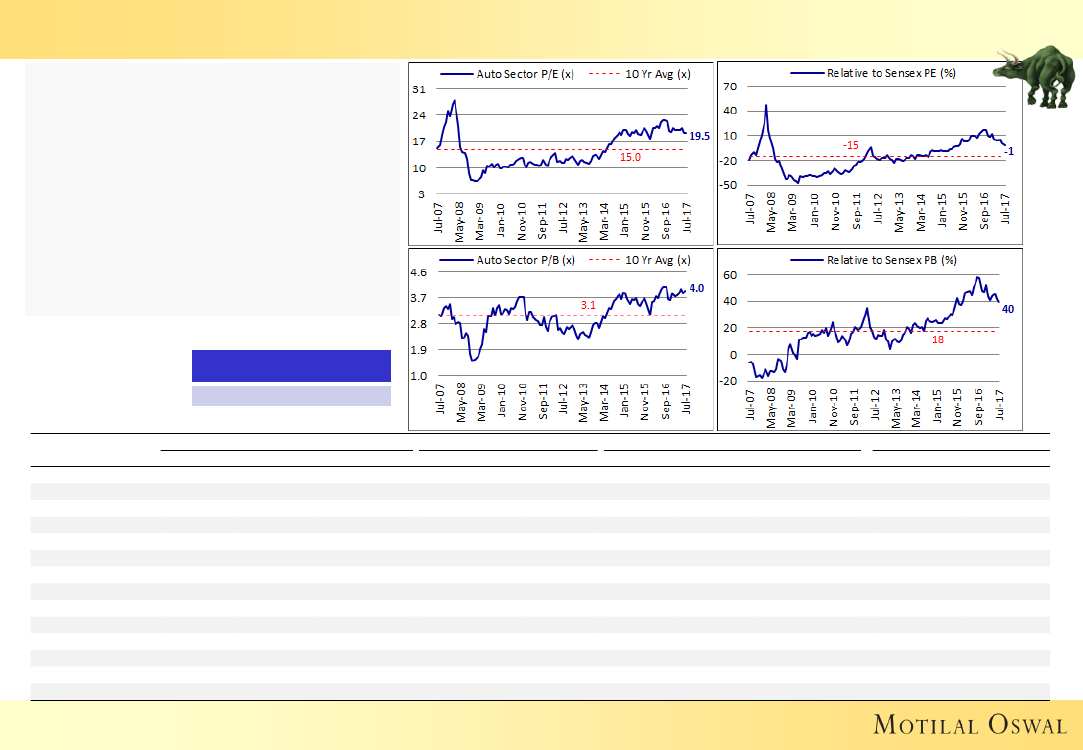The height and width of the screenshot is (750, 1083).
Task: Click the light lavender color bar
Action: point(291,396)
